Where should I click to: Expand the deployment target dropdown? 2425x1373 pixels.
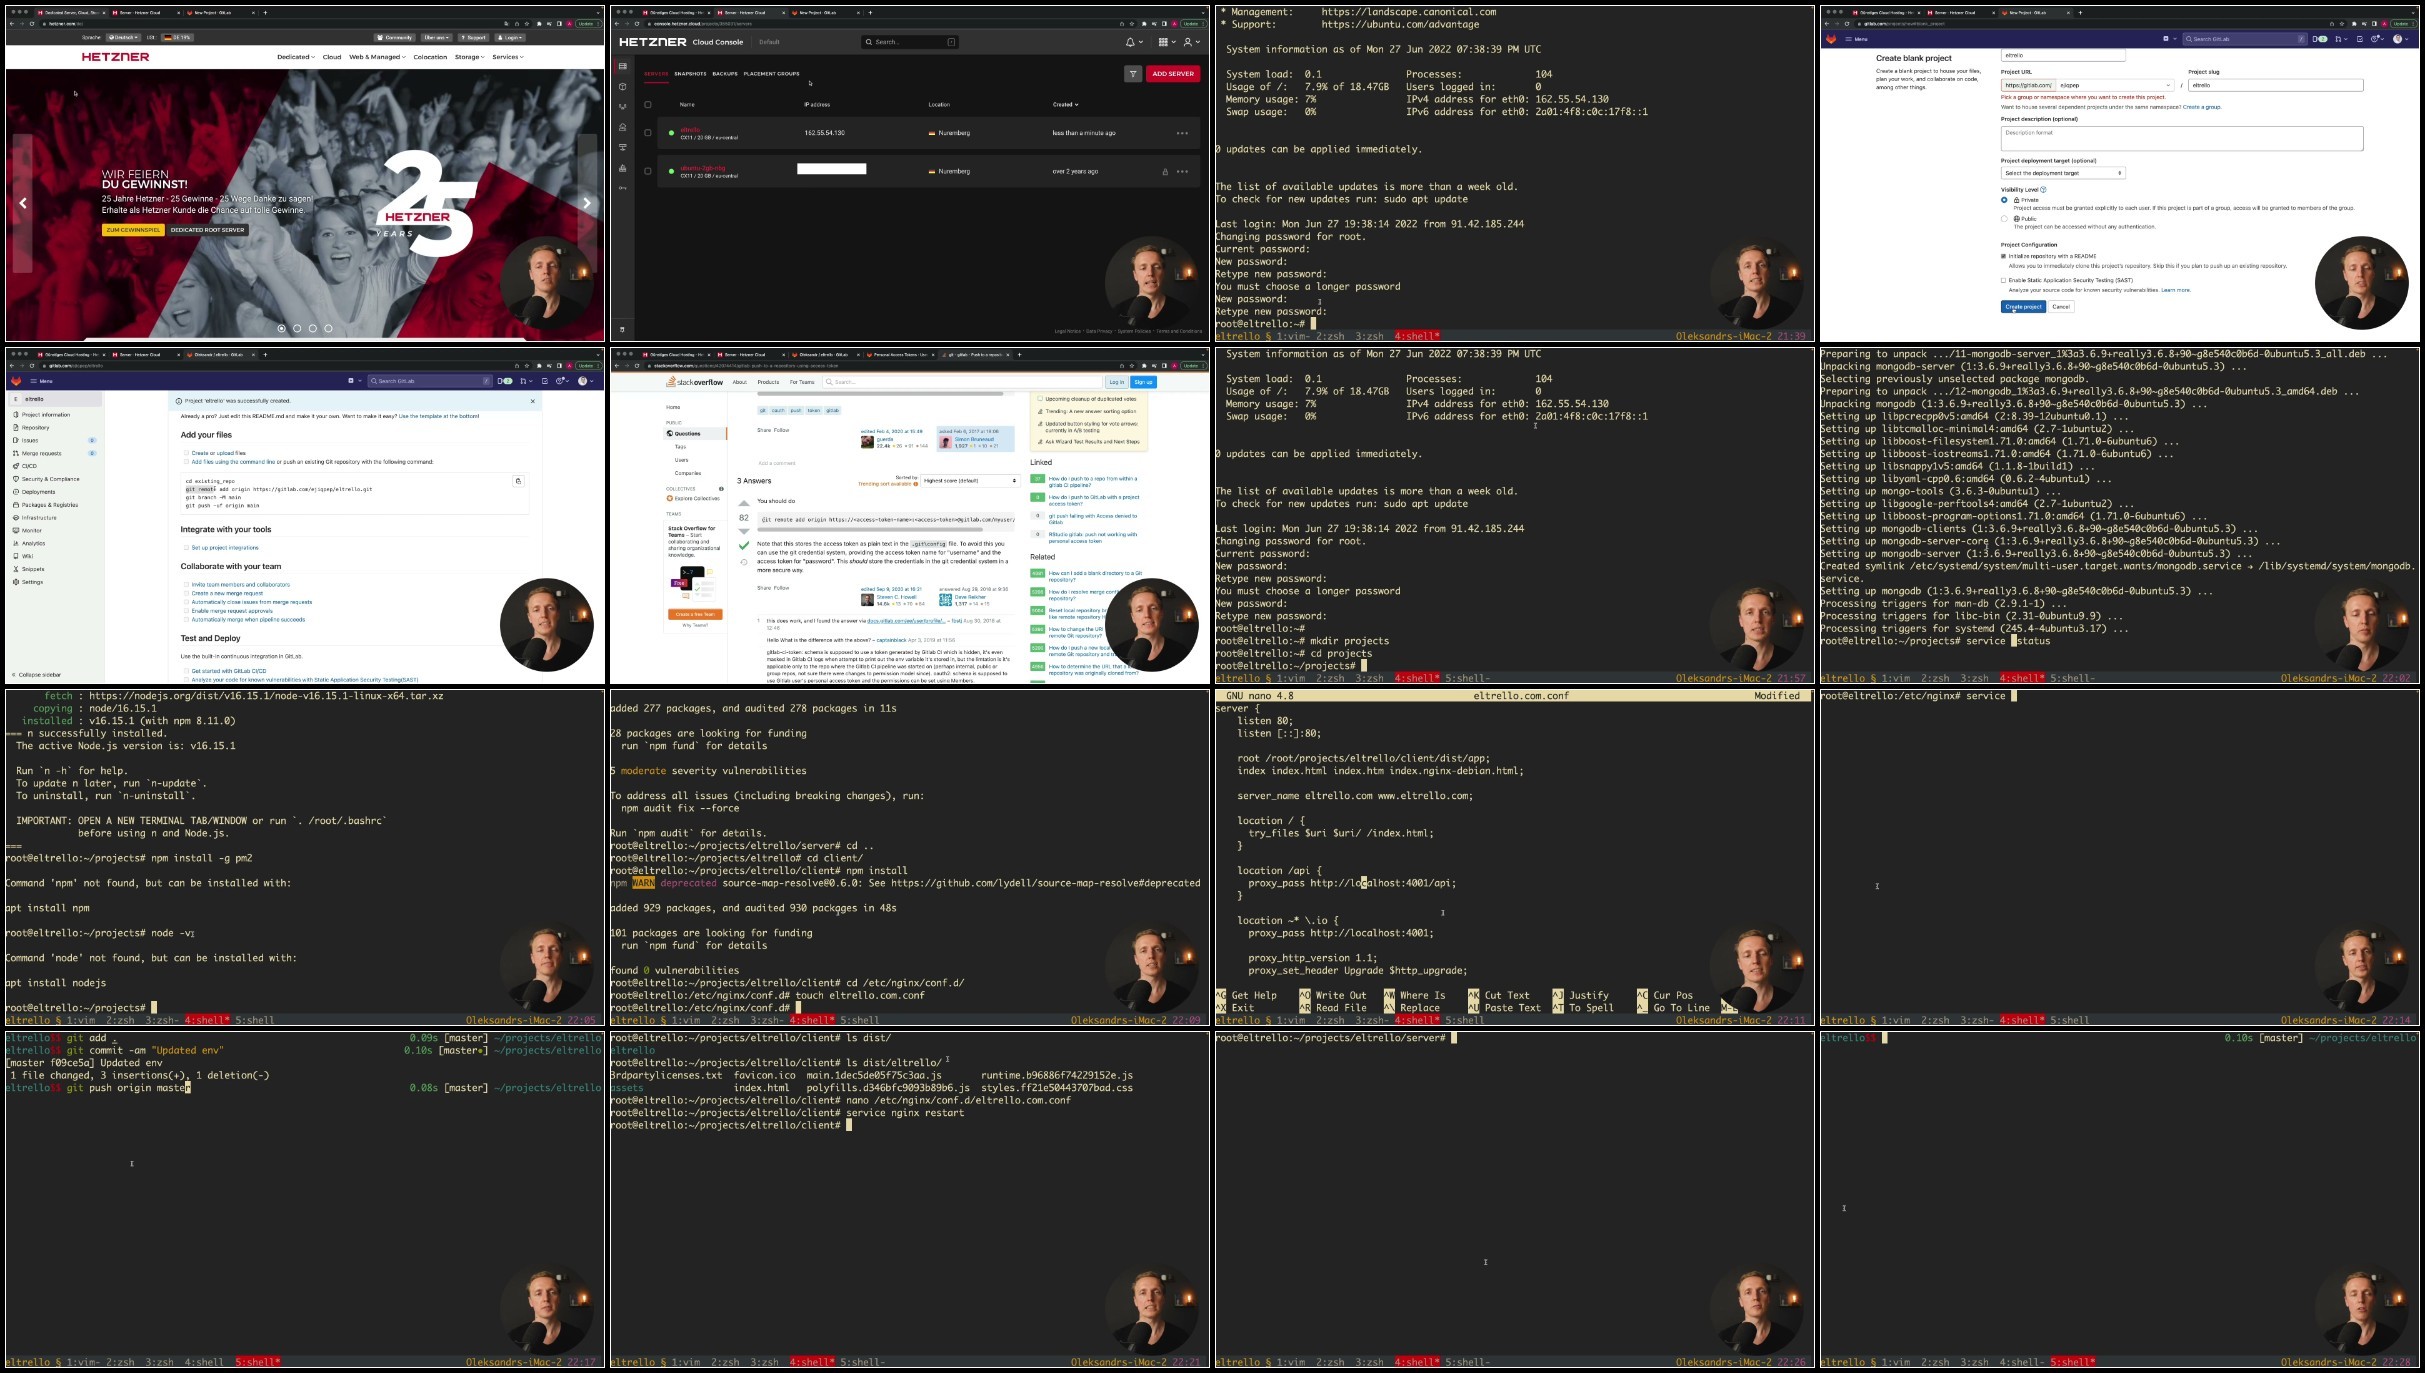pos(2062,173)
